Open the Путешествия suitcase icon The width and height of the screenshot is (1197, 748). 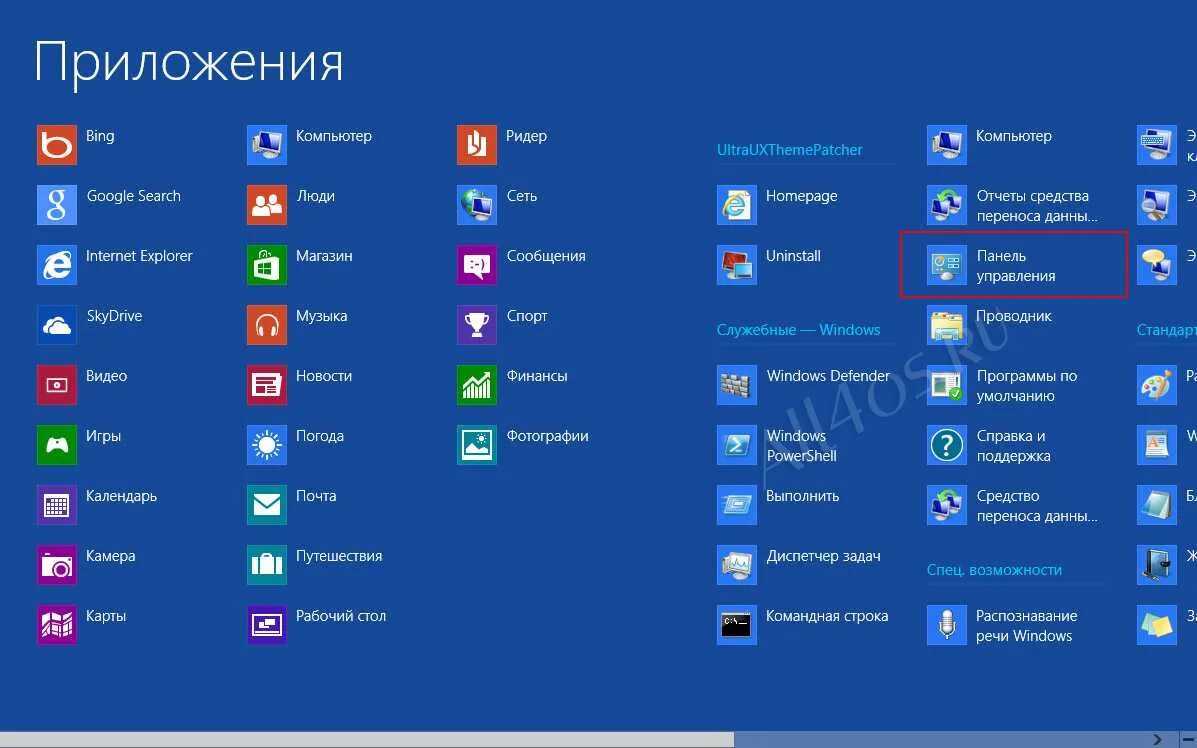pos(266,565)
